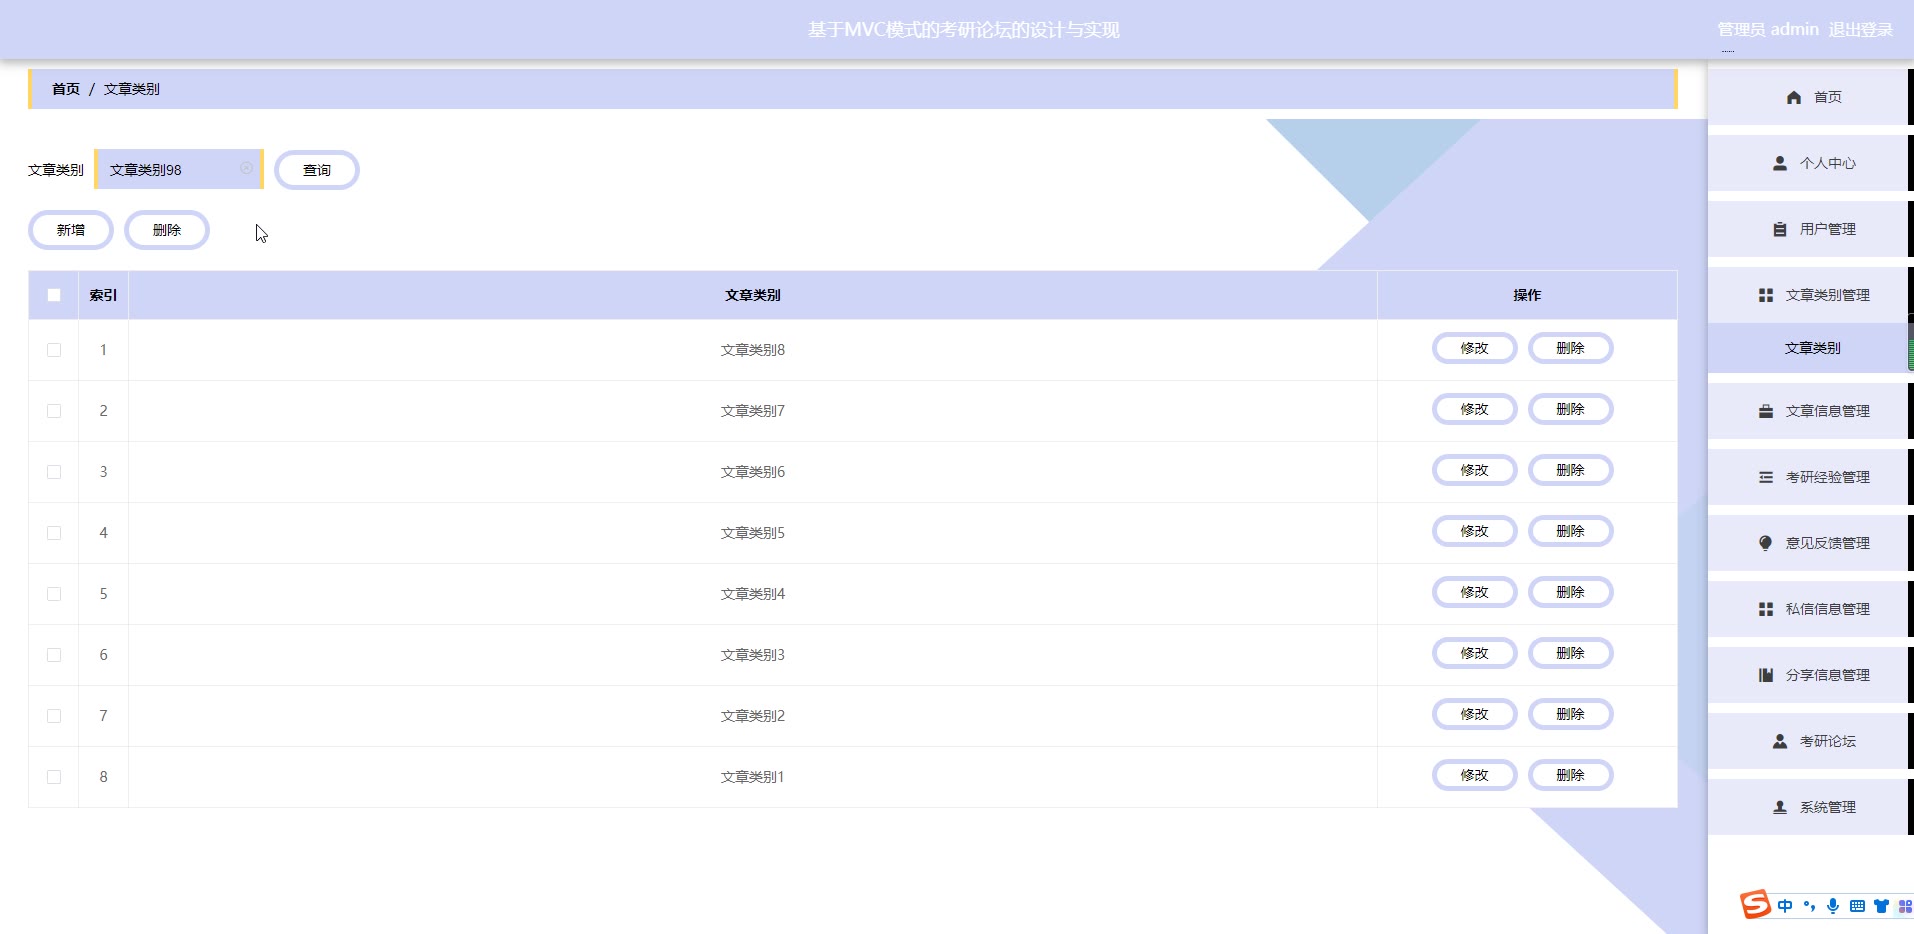Open the 首页 sidebar menu item
This screenshot has height=934, width=1914.
pyautogui.click(x=1810, y=97)
